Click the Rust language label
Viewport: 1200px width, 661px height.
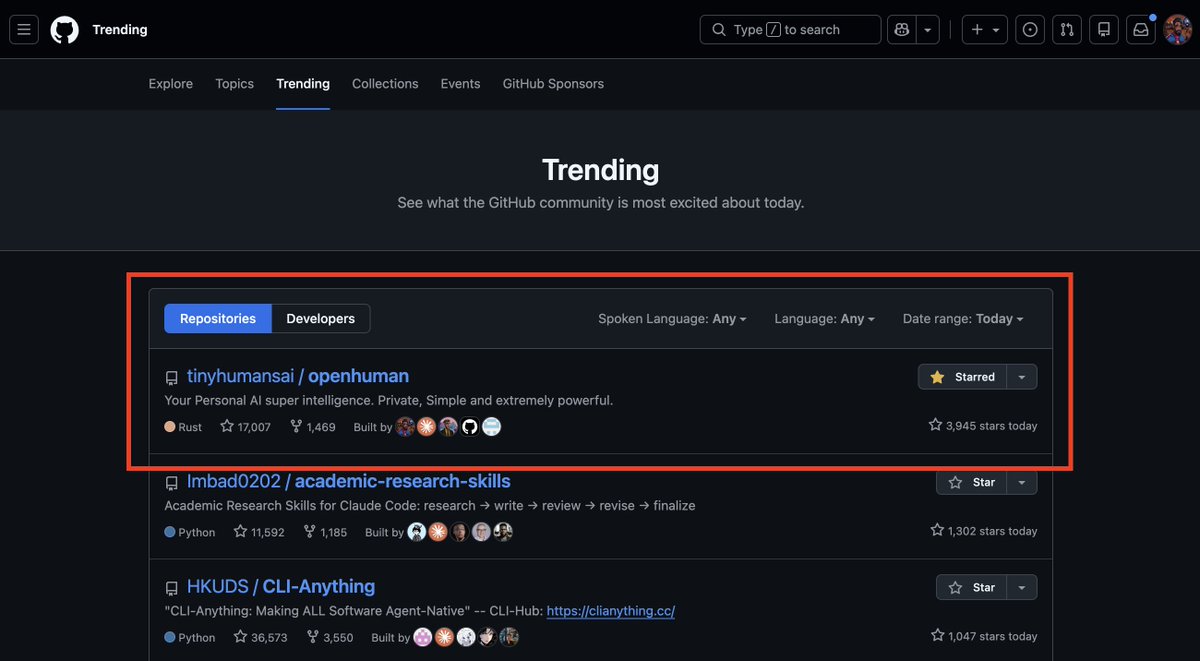[183, 427]
